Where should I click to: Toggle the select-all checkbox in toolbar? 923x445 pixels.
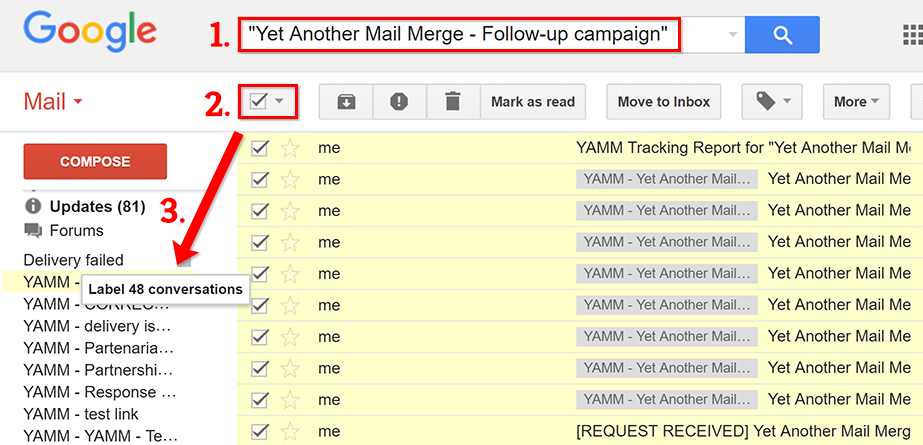point(259,102)
